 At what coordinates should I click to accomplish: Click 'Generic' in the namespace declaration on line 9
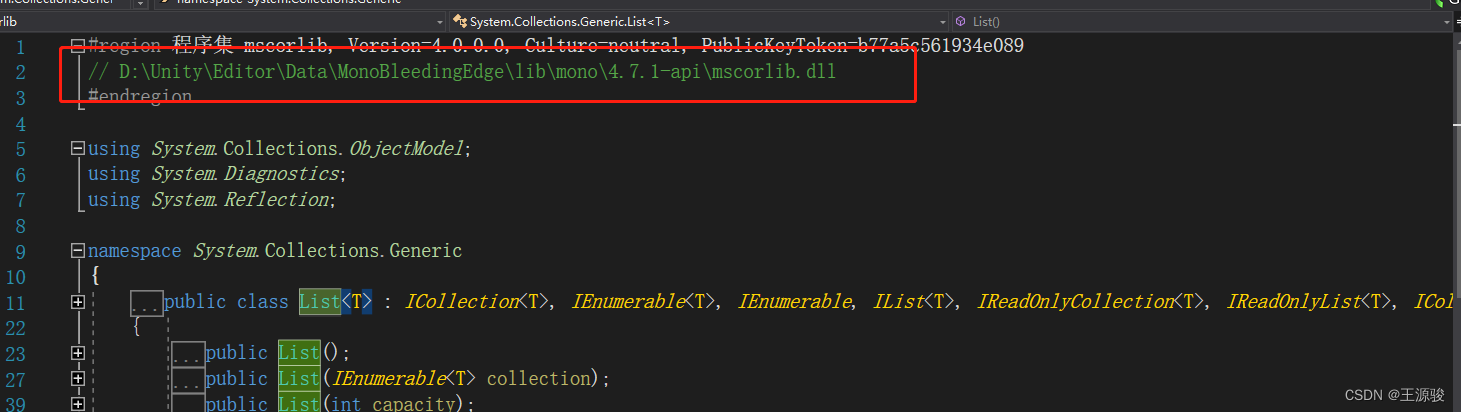coord(426,251)
